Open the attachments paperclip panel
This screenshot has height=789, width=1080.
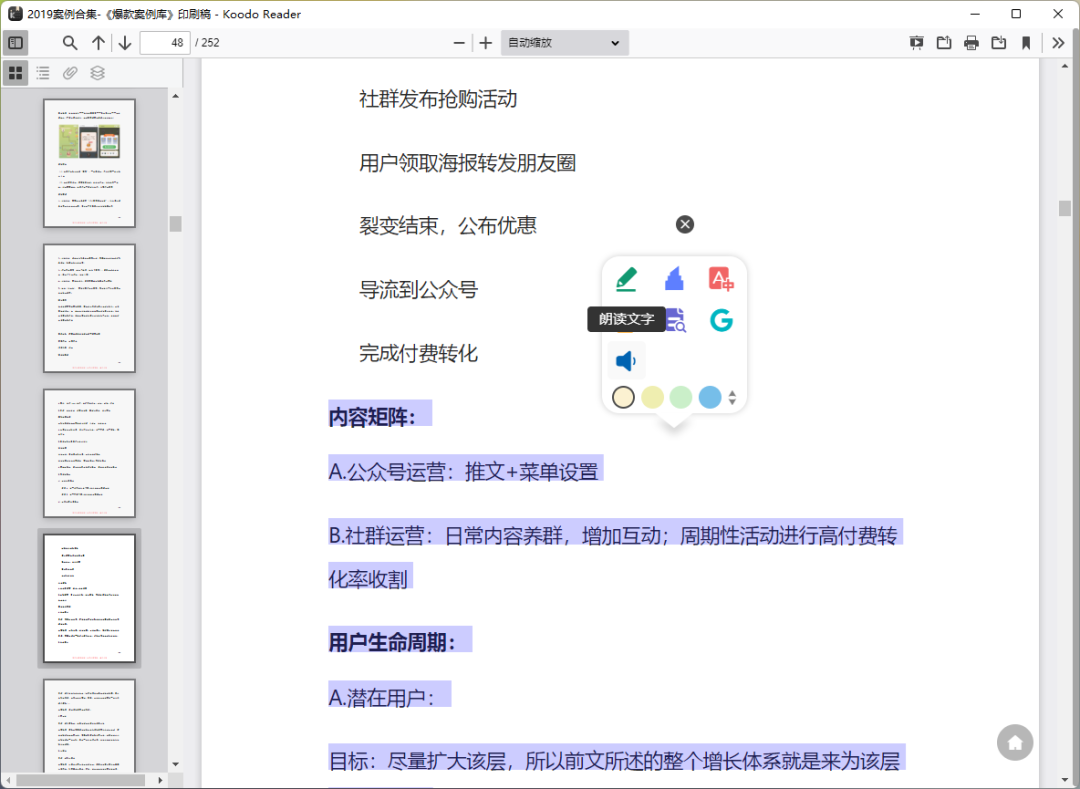click(69, 72)
